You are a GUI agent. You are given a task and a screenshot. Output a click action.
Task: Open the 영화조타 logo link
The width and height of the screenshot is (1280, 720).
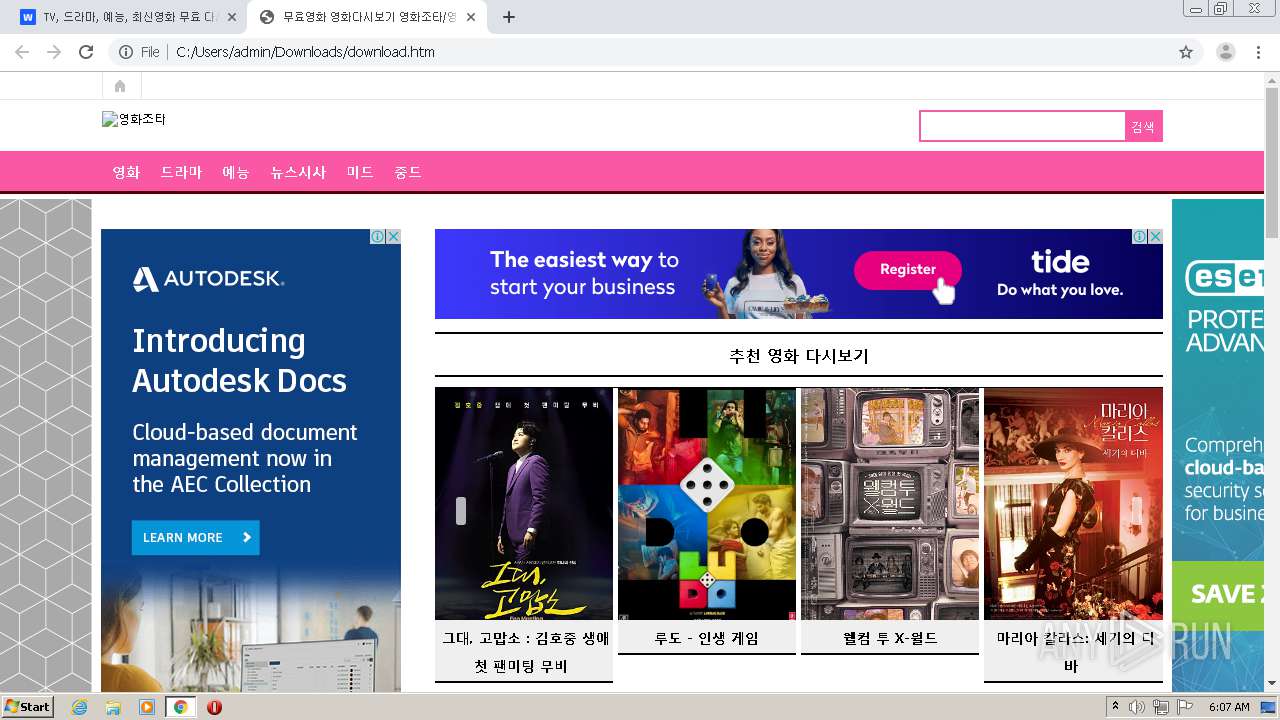pos(134,119)
